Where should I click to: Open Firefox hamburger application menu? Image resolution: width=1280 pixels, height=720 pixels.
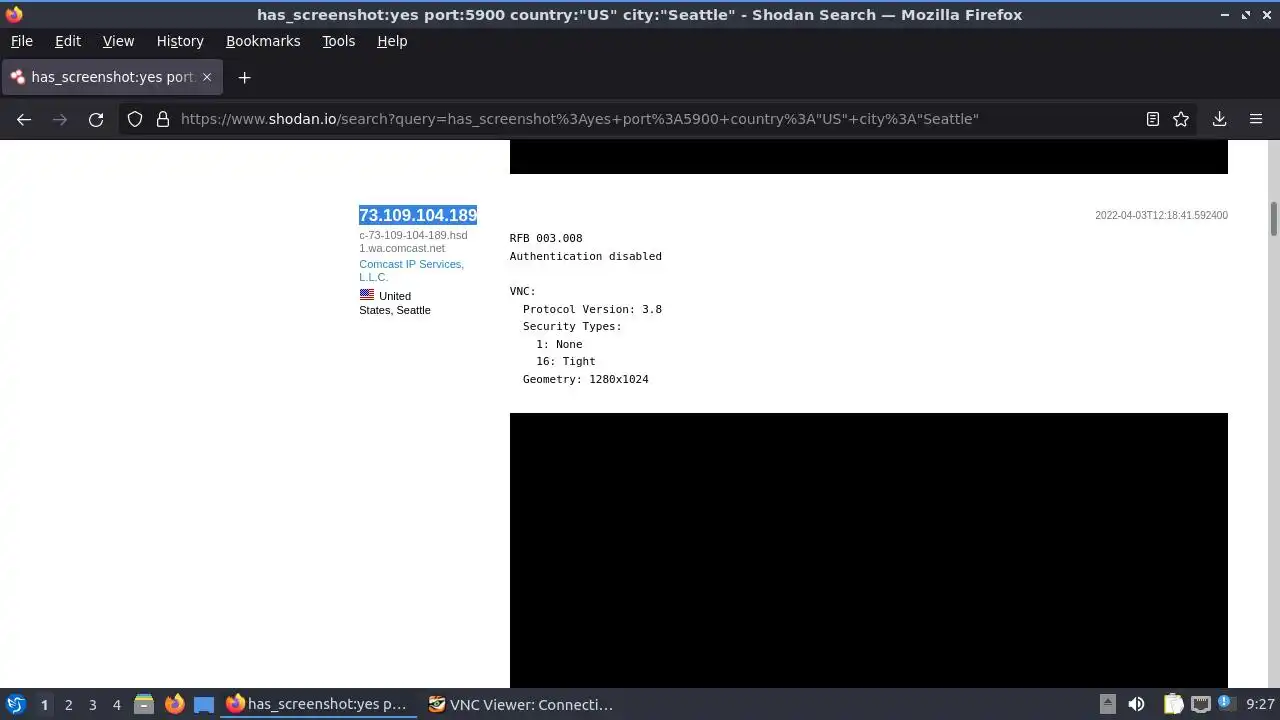click(1256, 119)
